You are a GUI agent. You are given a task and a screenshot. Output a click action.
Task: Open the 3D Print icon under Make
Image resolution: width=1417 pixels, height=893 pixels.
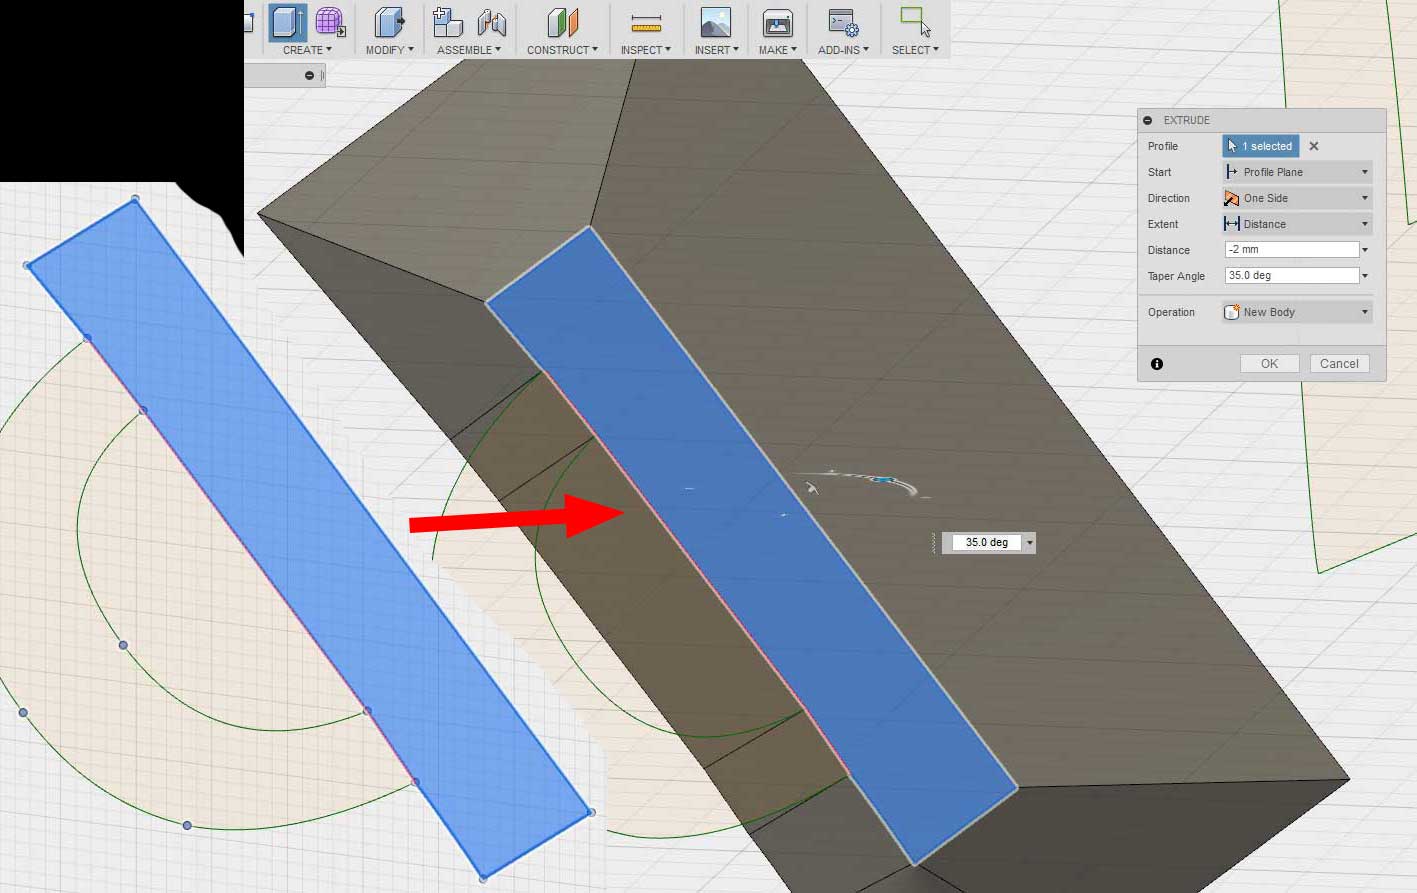point(777,24)
